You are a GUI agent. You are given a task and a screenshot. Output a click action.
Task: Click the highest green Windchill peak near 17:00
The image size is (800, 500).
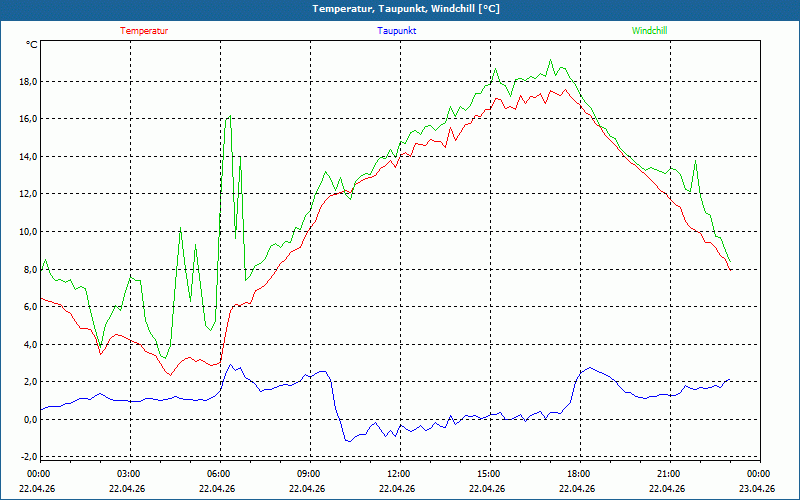(550, 60)
